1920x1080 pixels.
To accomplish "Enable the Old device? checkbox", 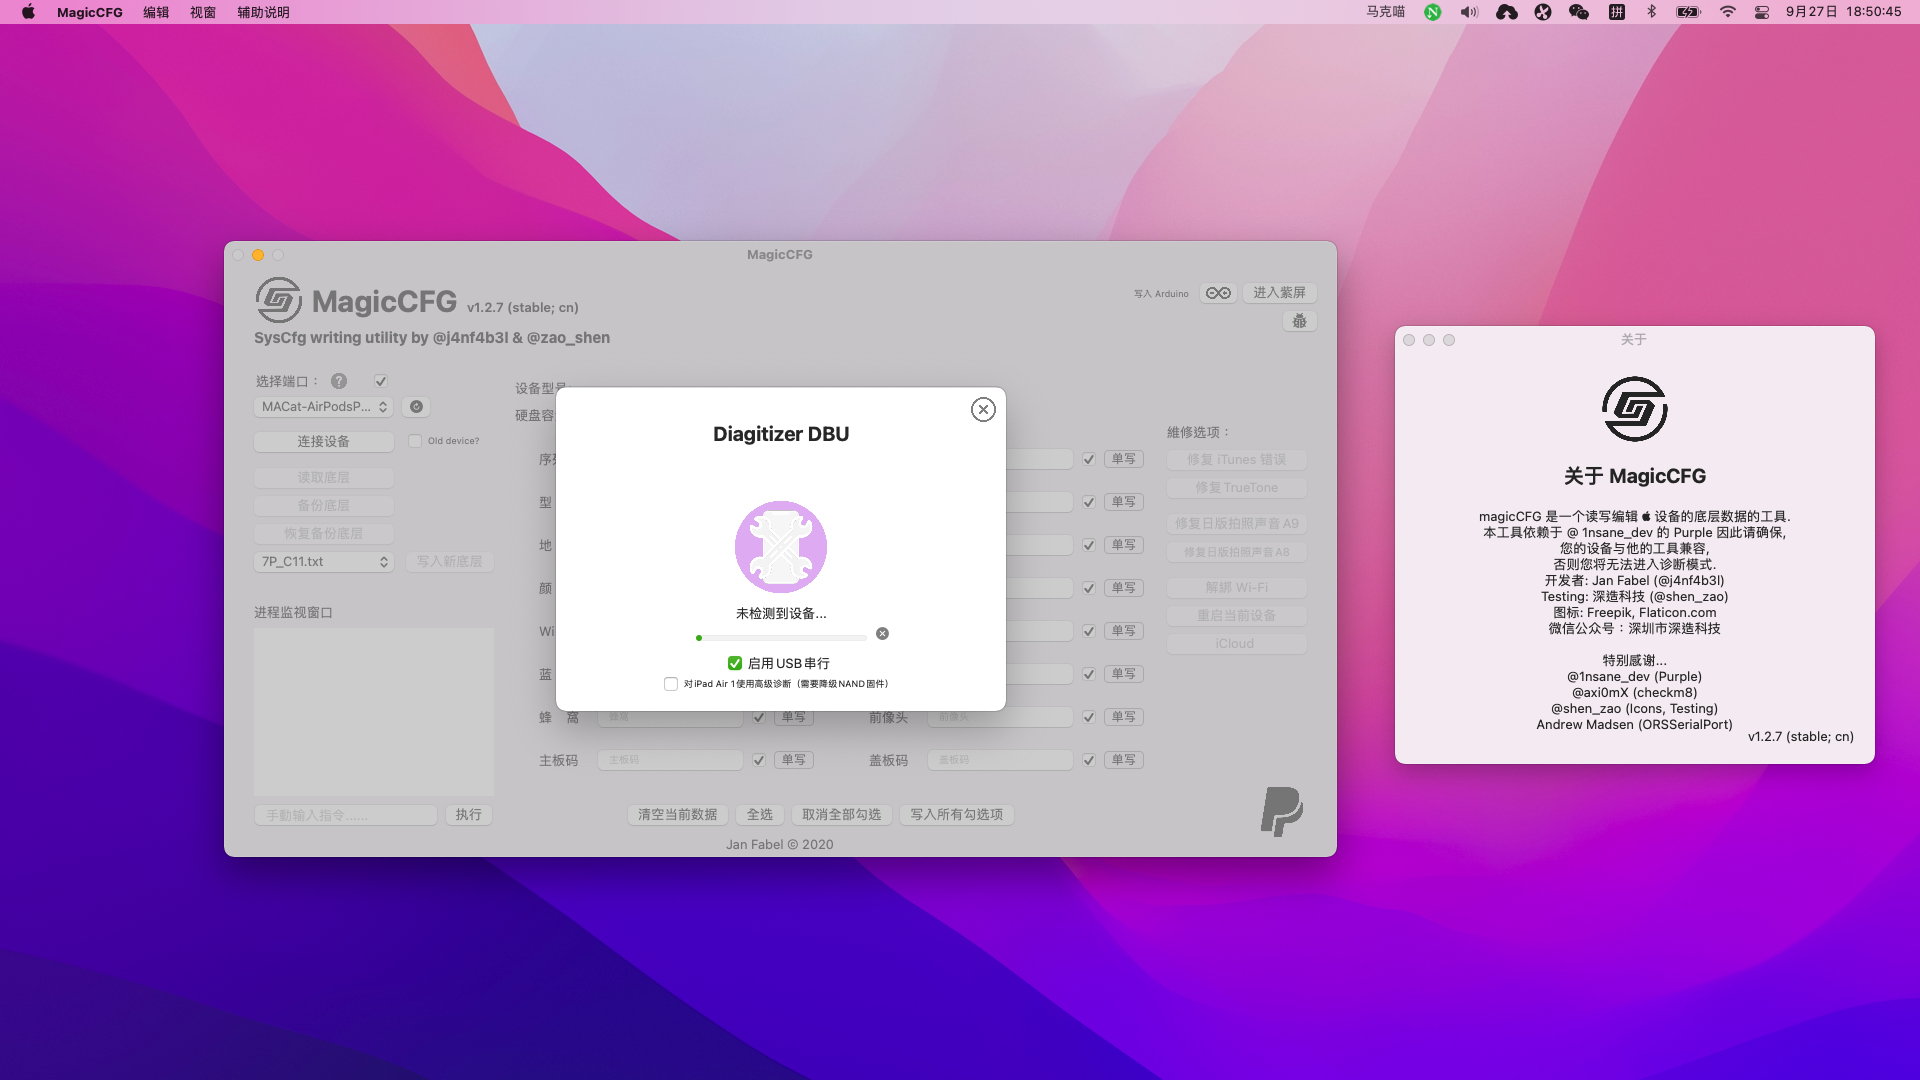I will (415, 441).
